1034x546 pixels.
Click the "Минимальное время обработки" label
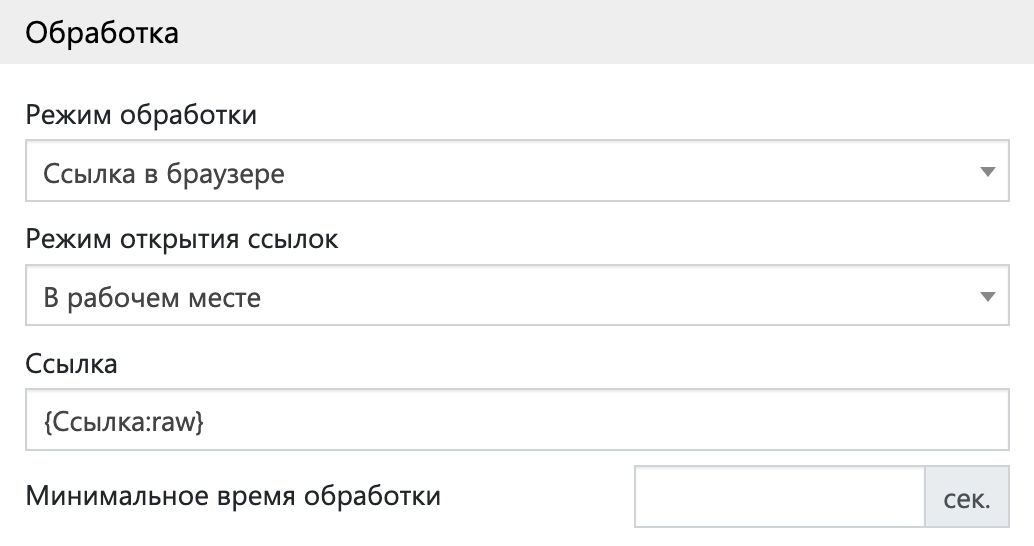tap(233, 496)
